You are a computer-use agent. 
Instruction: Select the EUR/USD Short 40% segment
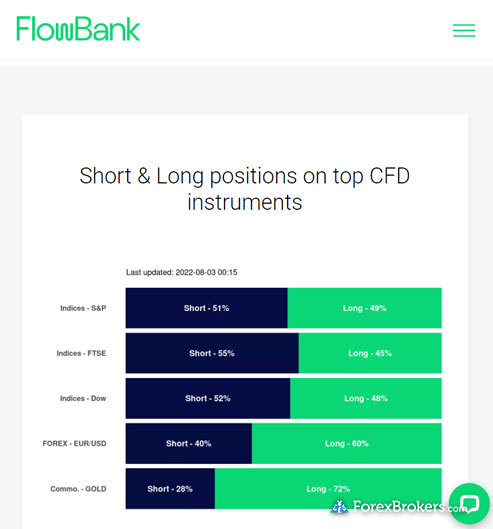189,443
